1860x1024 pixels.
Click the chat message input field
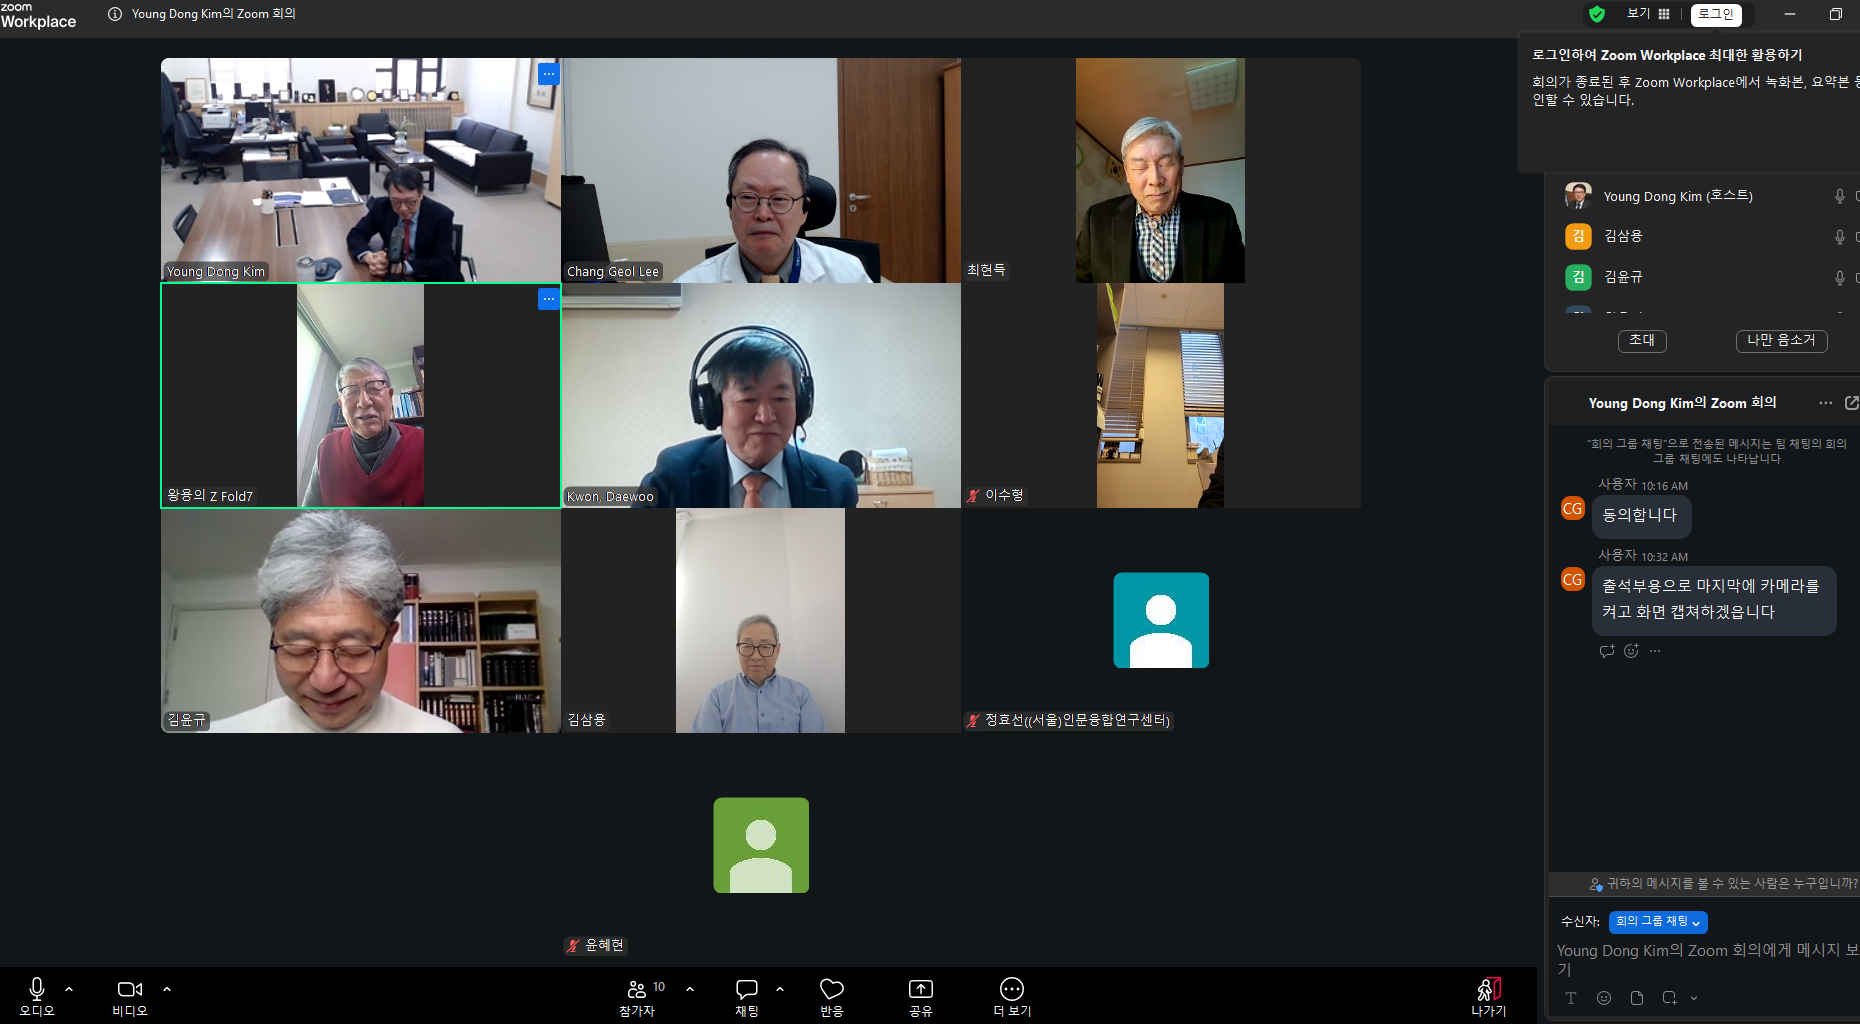[x=1700, y=959]
